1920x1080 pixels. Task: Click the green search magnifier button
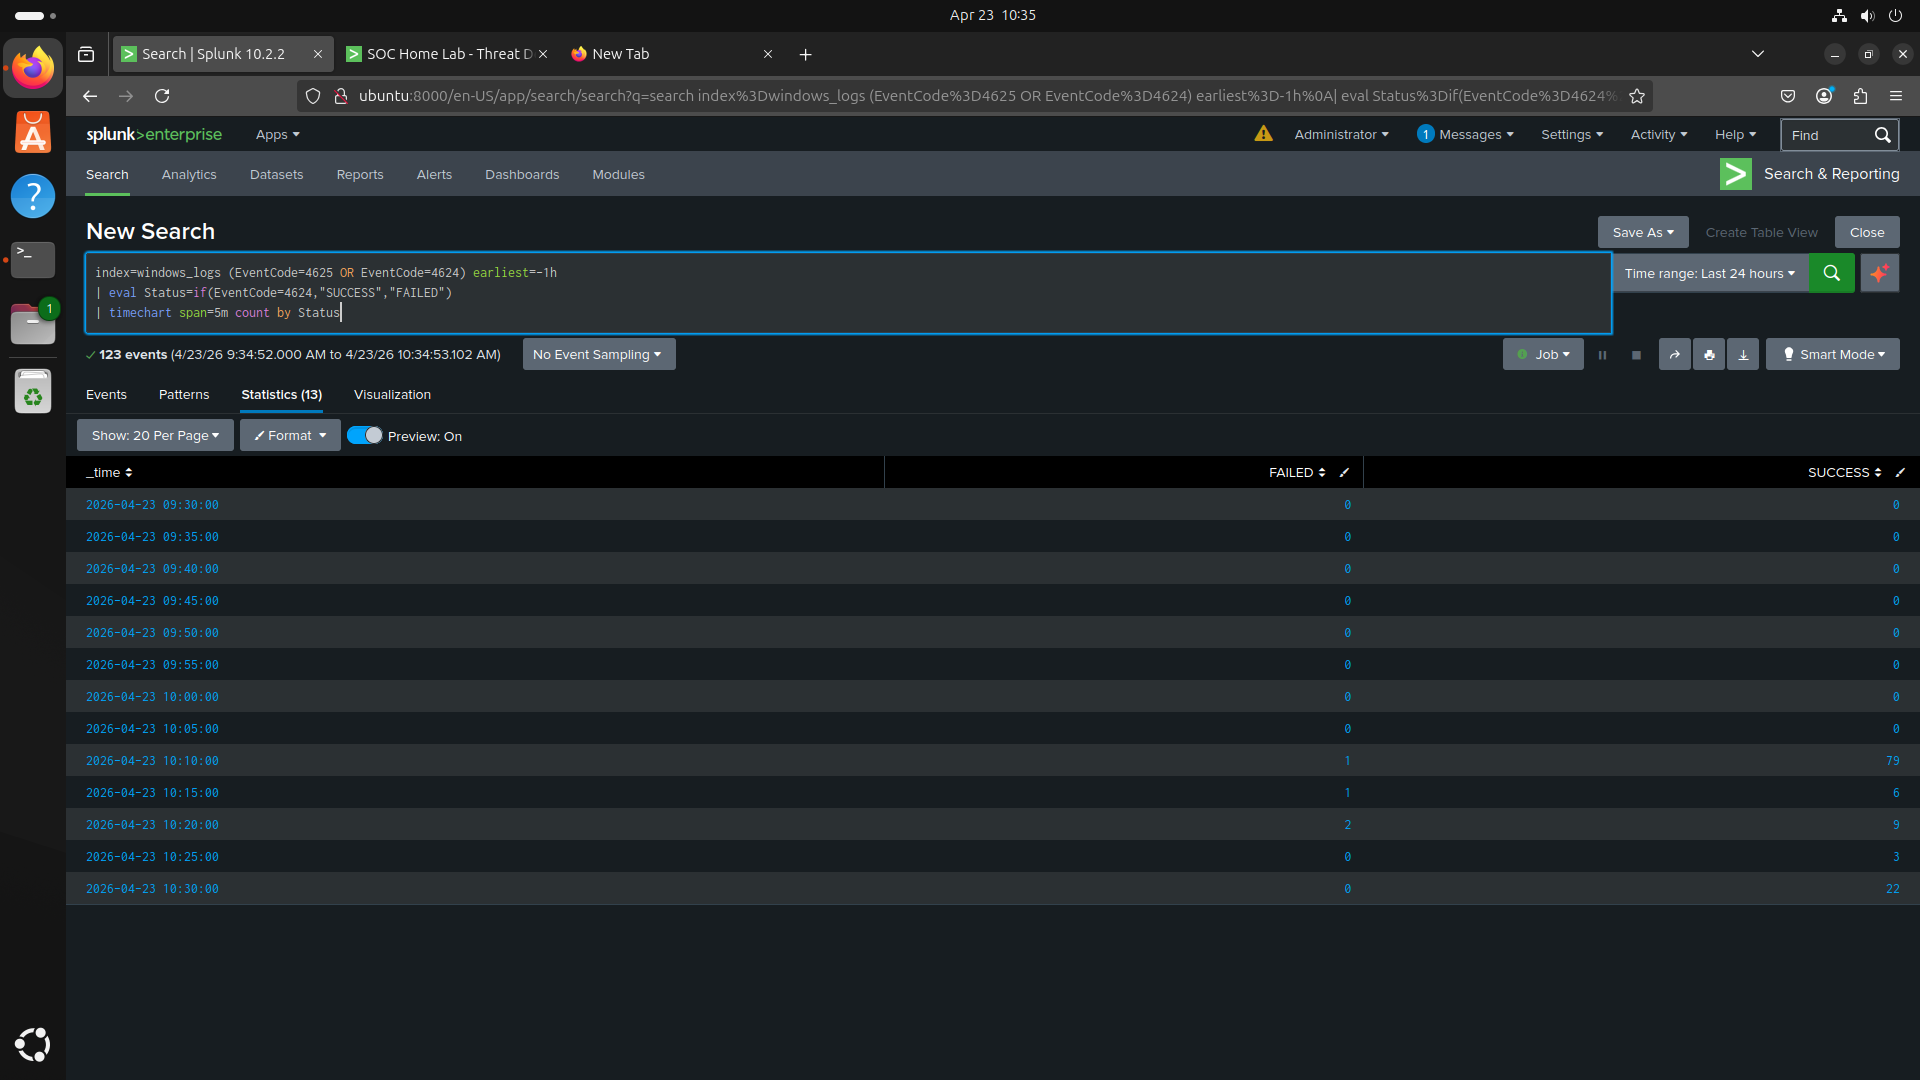[1831, 273]
